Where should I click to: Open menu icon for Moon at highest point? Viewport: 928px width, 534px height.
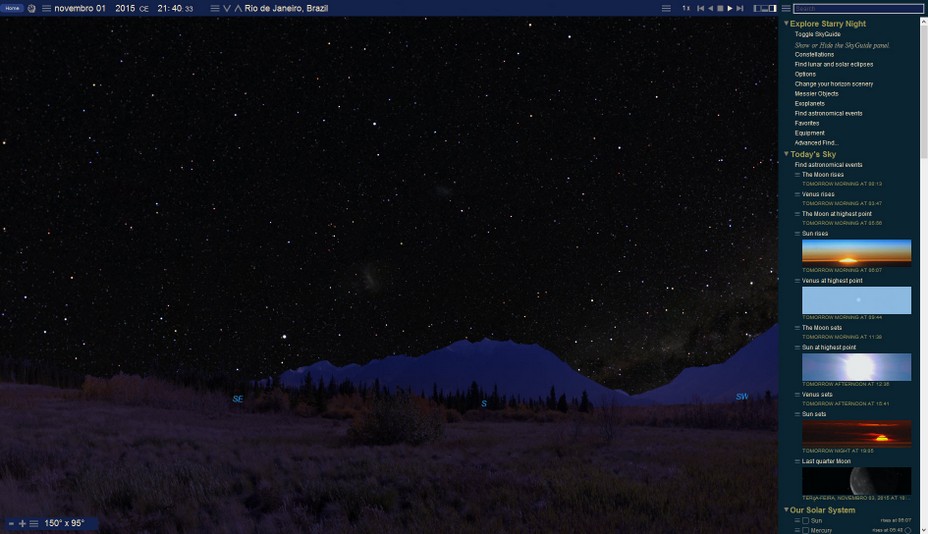point(797,214)
